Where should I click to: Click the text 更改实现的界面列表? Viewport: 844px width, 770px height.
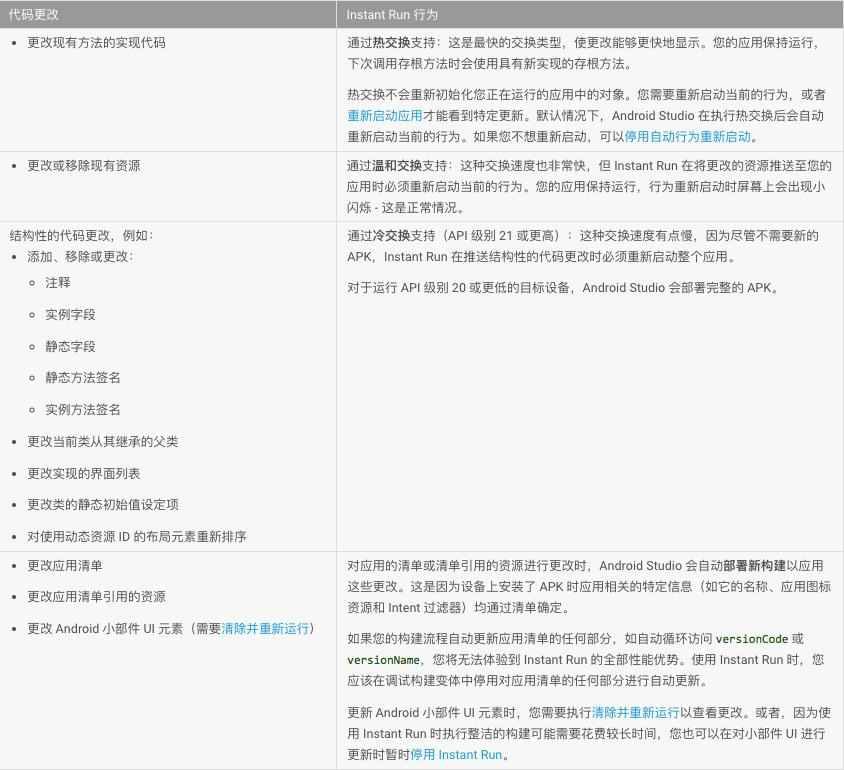pyautogui.click(x=84, y=474)
